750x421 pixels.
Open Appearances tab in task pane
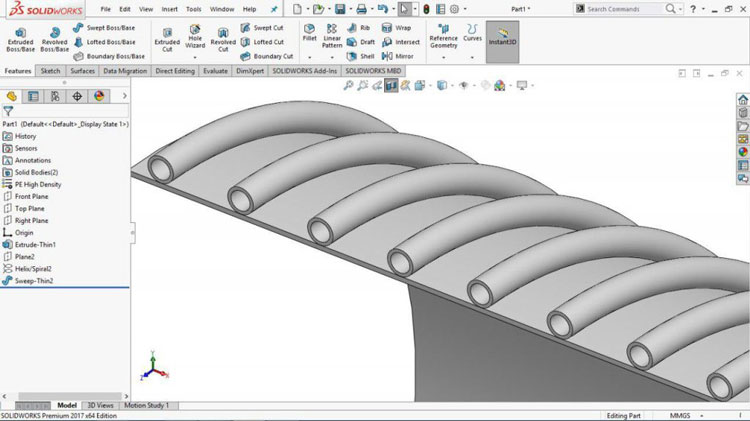pos(743,151)
